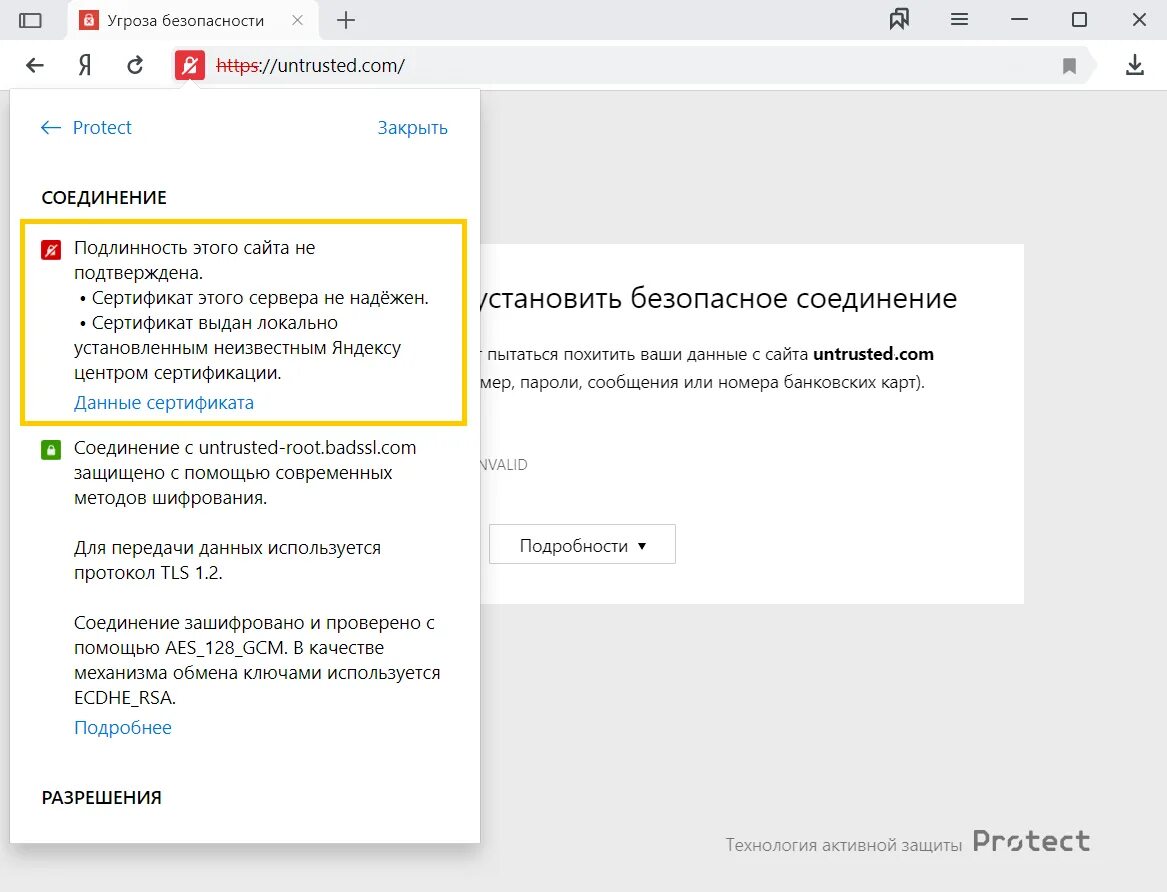
Task: Click text 'протокол TLS 1.2'
Action: point(148,573)
